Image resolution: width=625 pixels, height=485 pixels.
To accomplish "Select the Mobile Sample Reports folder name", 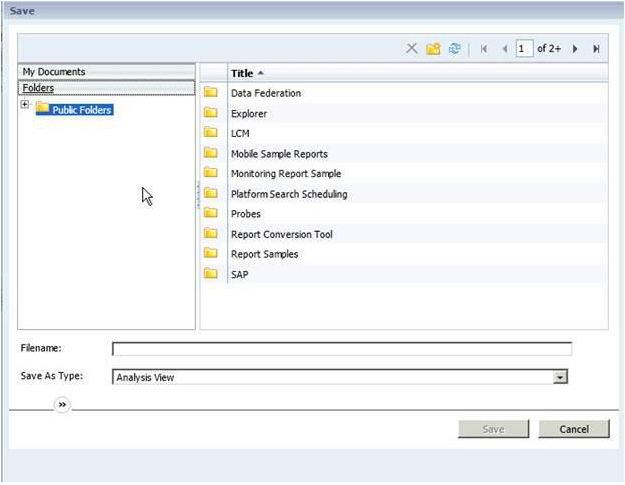I will tap(279, 154).
